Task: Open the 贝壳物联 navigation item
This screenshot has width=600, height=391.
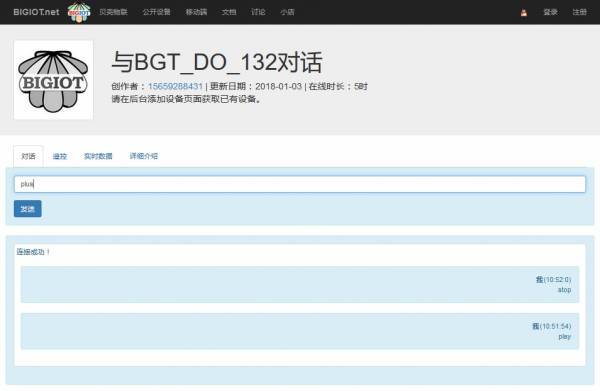Action: pos(113,12)
